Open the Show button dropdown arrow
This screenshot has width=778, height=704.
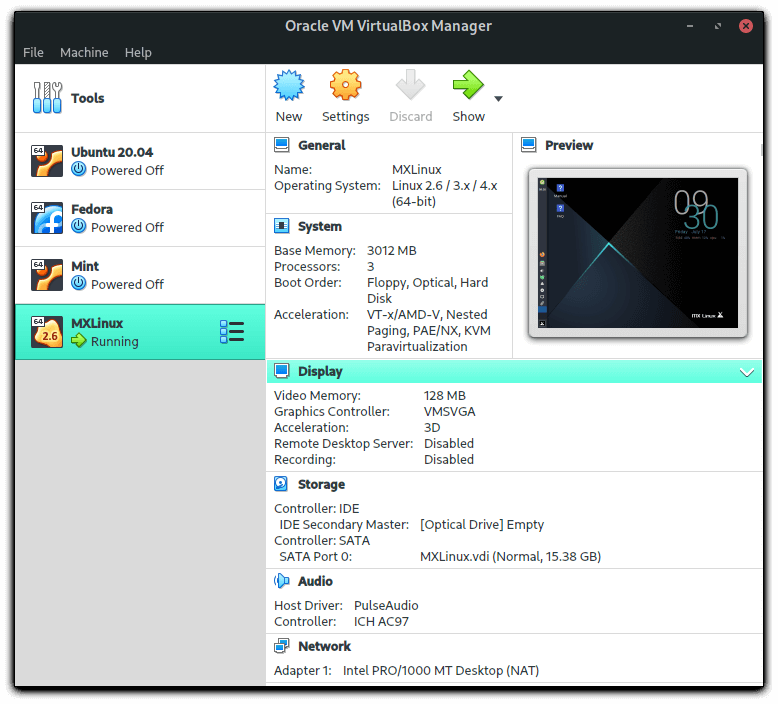coord(499,99)
